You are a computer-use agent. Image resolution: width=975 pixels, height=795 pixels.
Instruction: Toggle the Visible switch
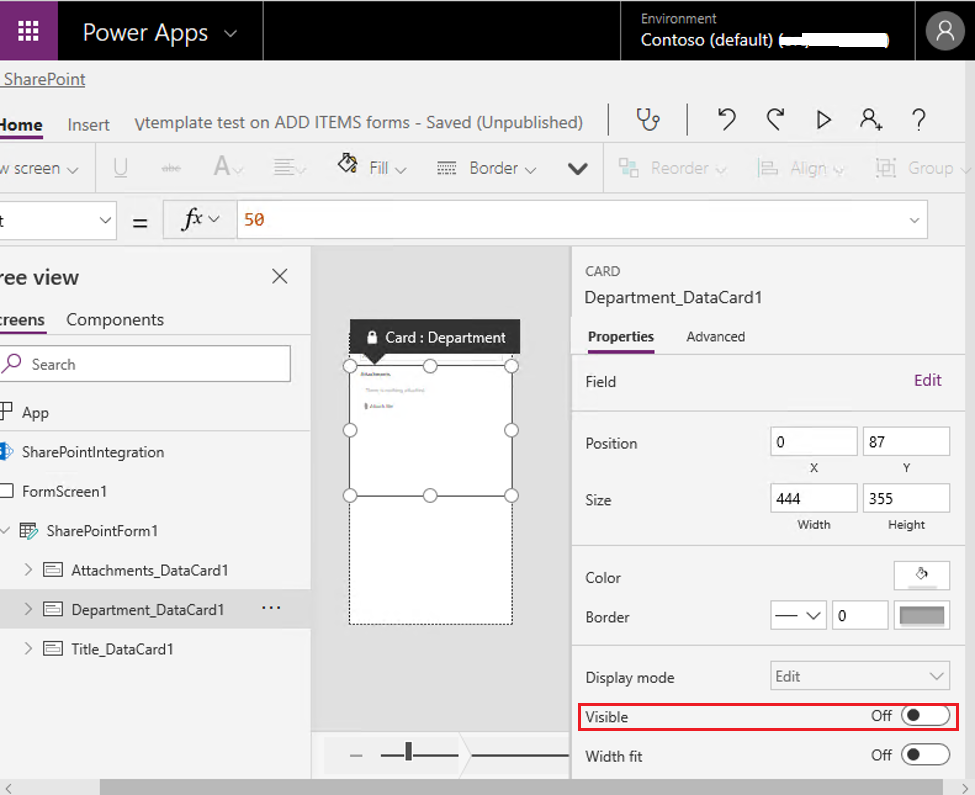(925, 715)
